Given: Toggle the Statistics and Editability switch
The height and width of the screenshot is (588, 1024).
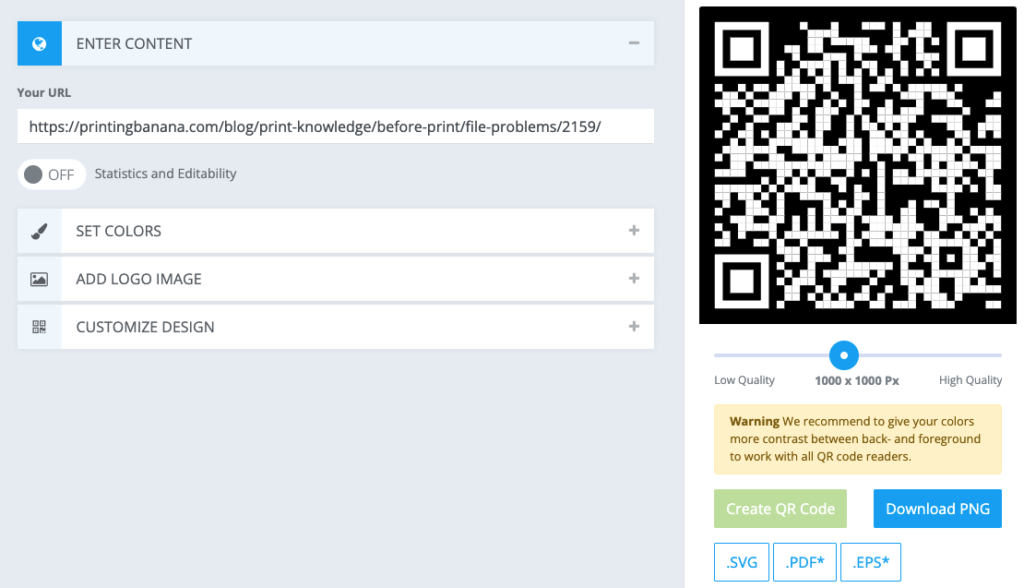Looking at the screenshot, I should click(52, 174).
